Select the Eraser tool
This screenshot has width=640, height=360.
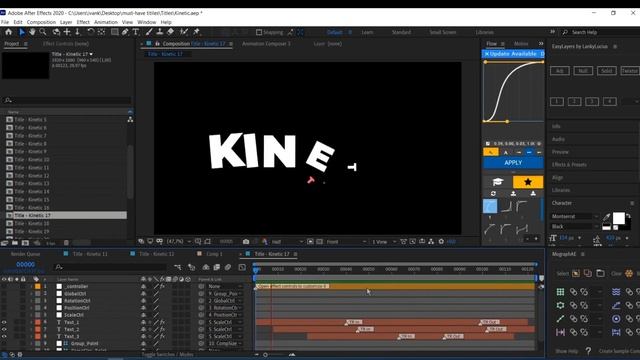coord(171,32)
